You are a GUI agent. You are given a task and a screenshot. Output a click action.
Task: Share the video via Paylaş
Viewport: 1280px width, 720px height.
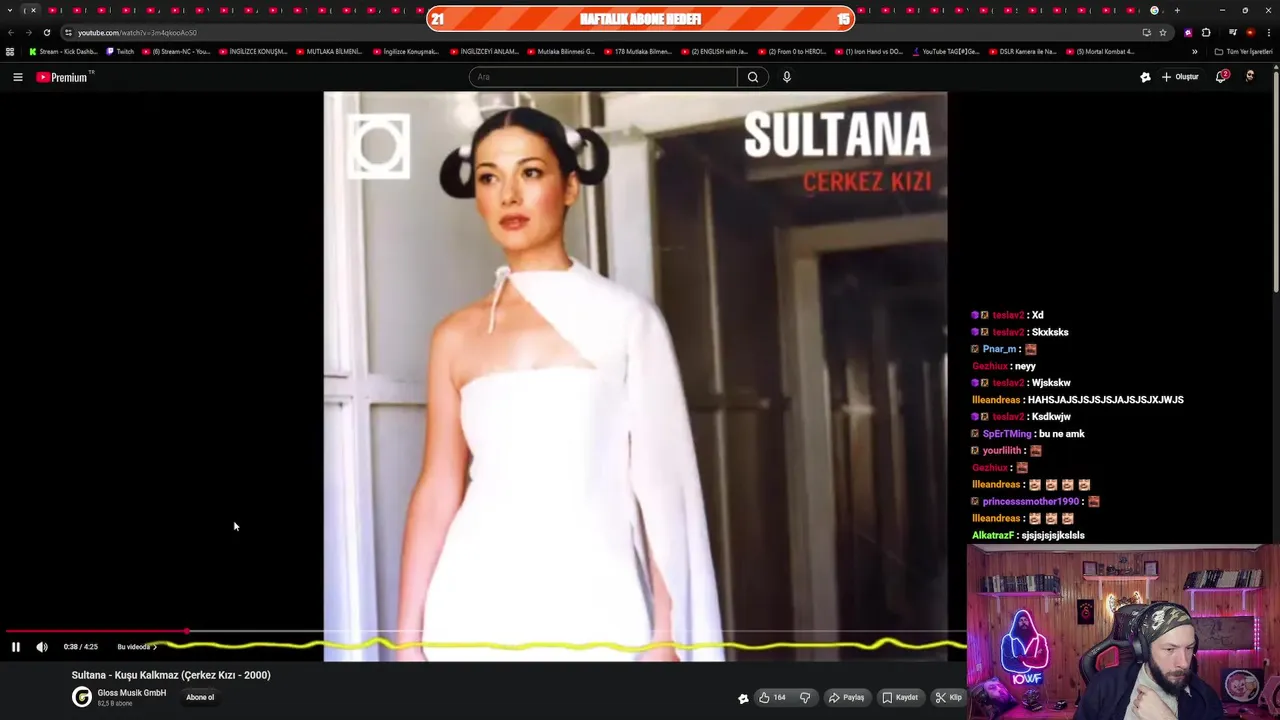[846, 698]
